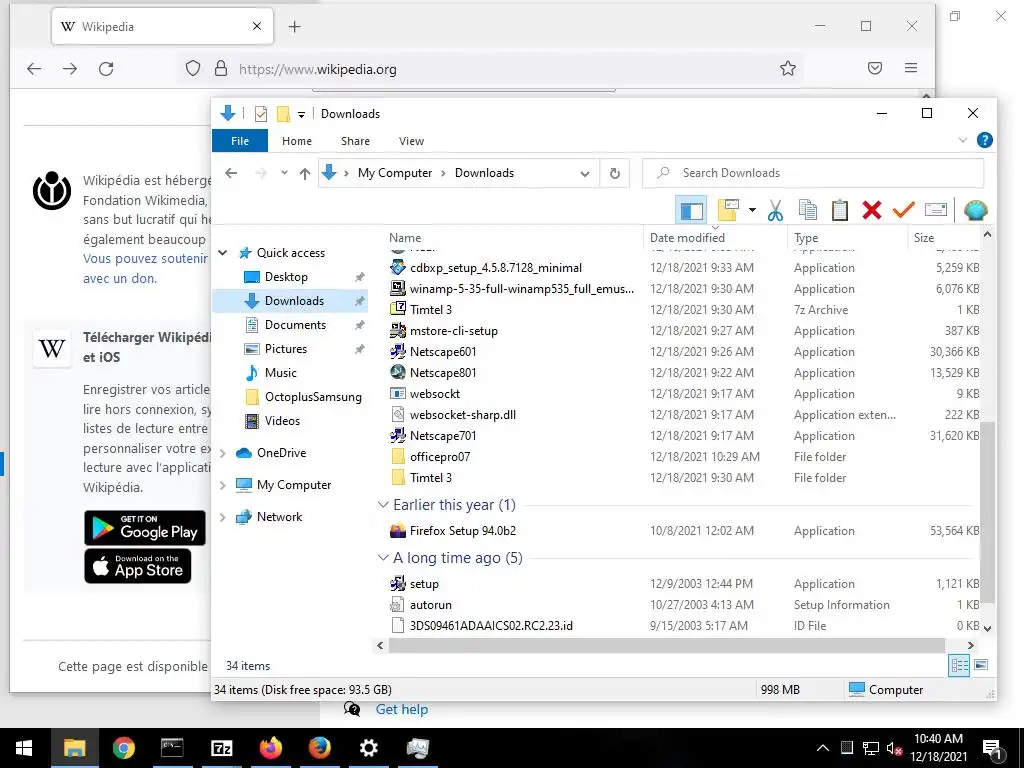Open the Windows Start menu
Screen dimensions: 1024x768
click(24, 748)
